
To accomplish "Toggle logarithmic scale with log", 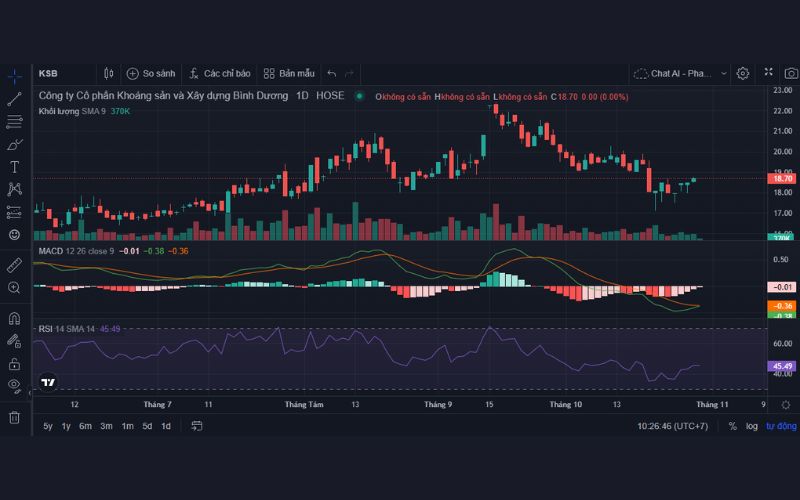I will coord(751,426).
